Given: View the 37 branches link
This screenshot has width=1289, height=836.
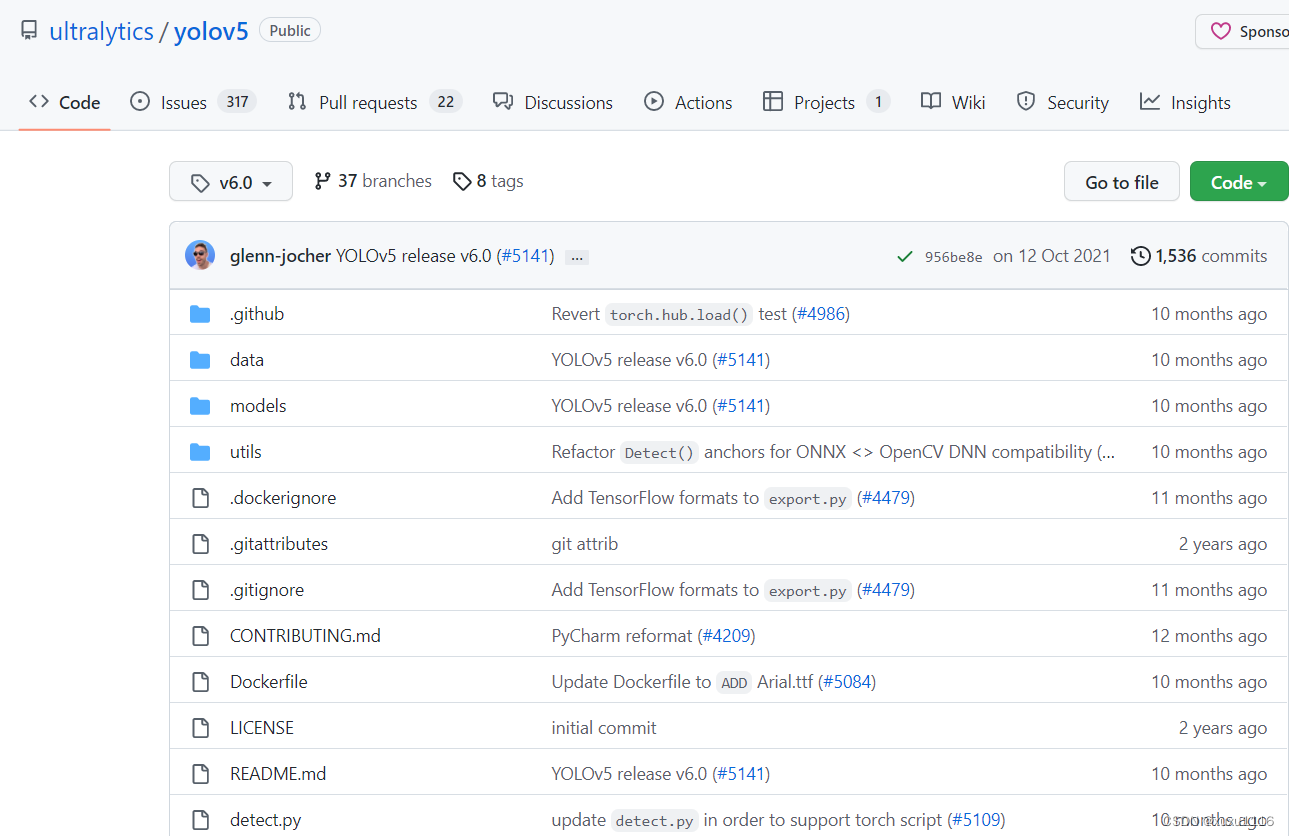Looking at the screenshot, I should [373, 181].
